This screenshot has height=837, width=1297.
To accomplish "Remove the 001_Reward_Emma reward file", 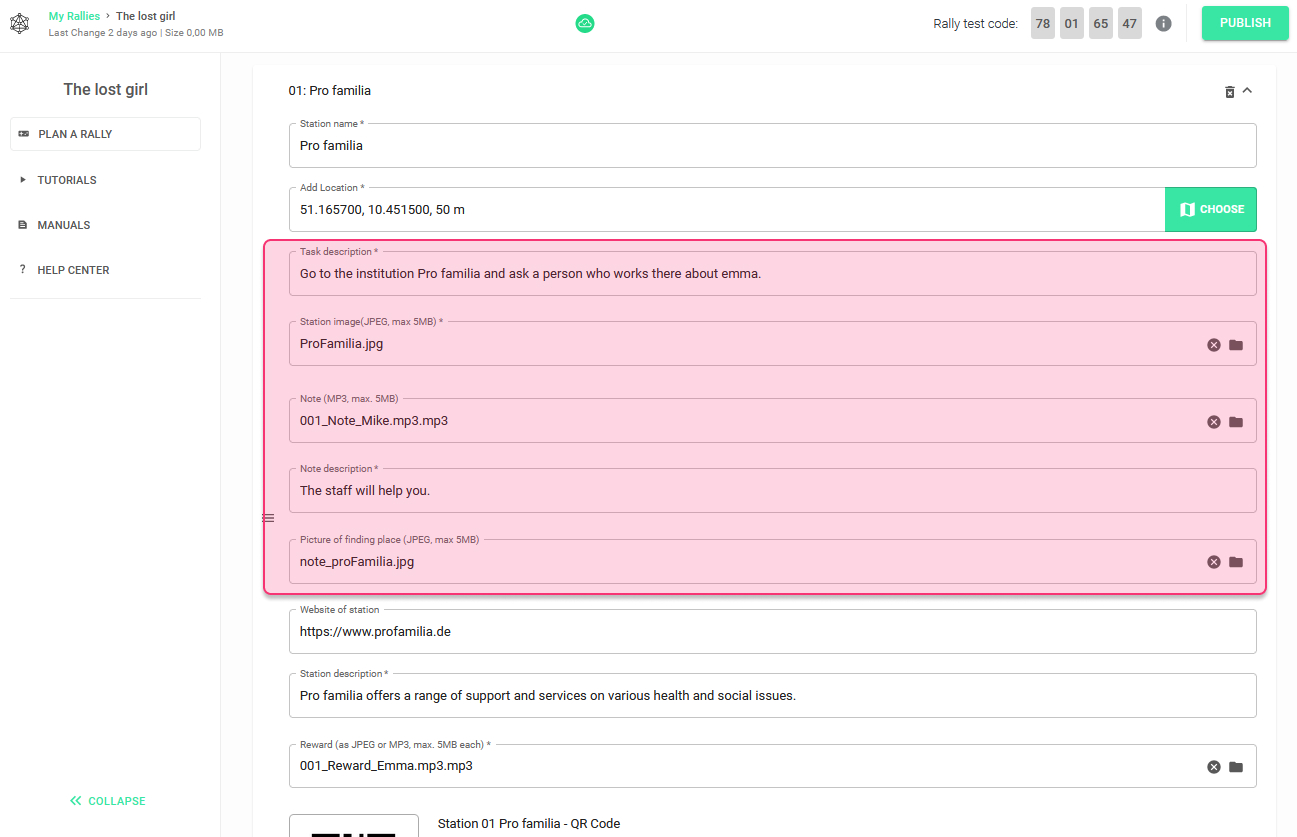I will tap(1214, 767).
